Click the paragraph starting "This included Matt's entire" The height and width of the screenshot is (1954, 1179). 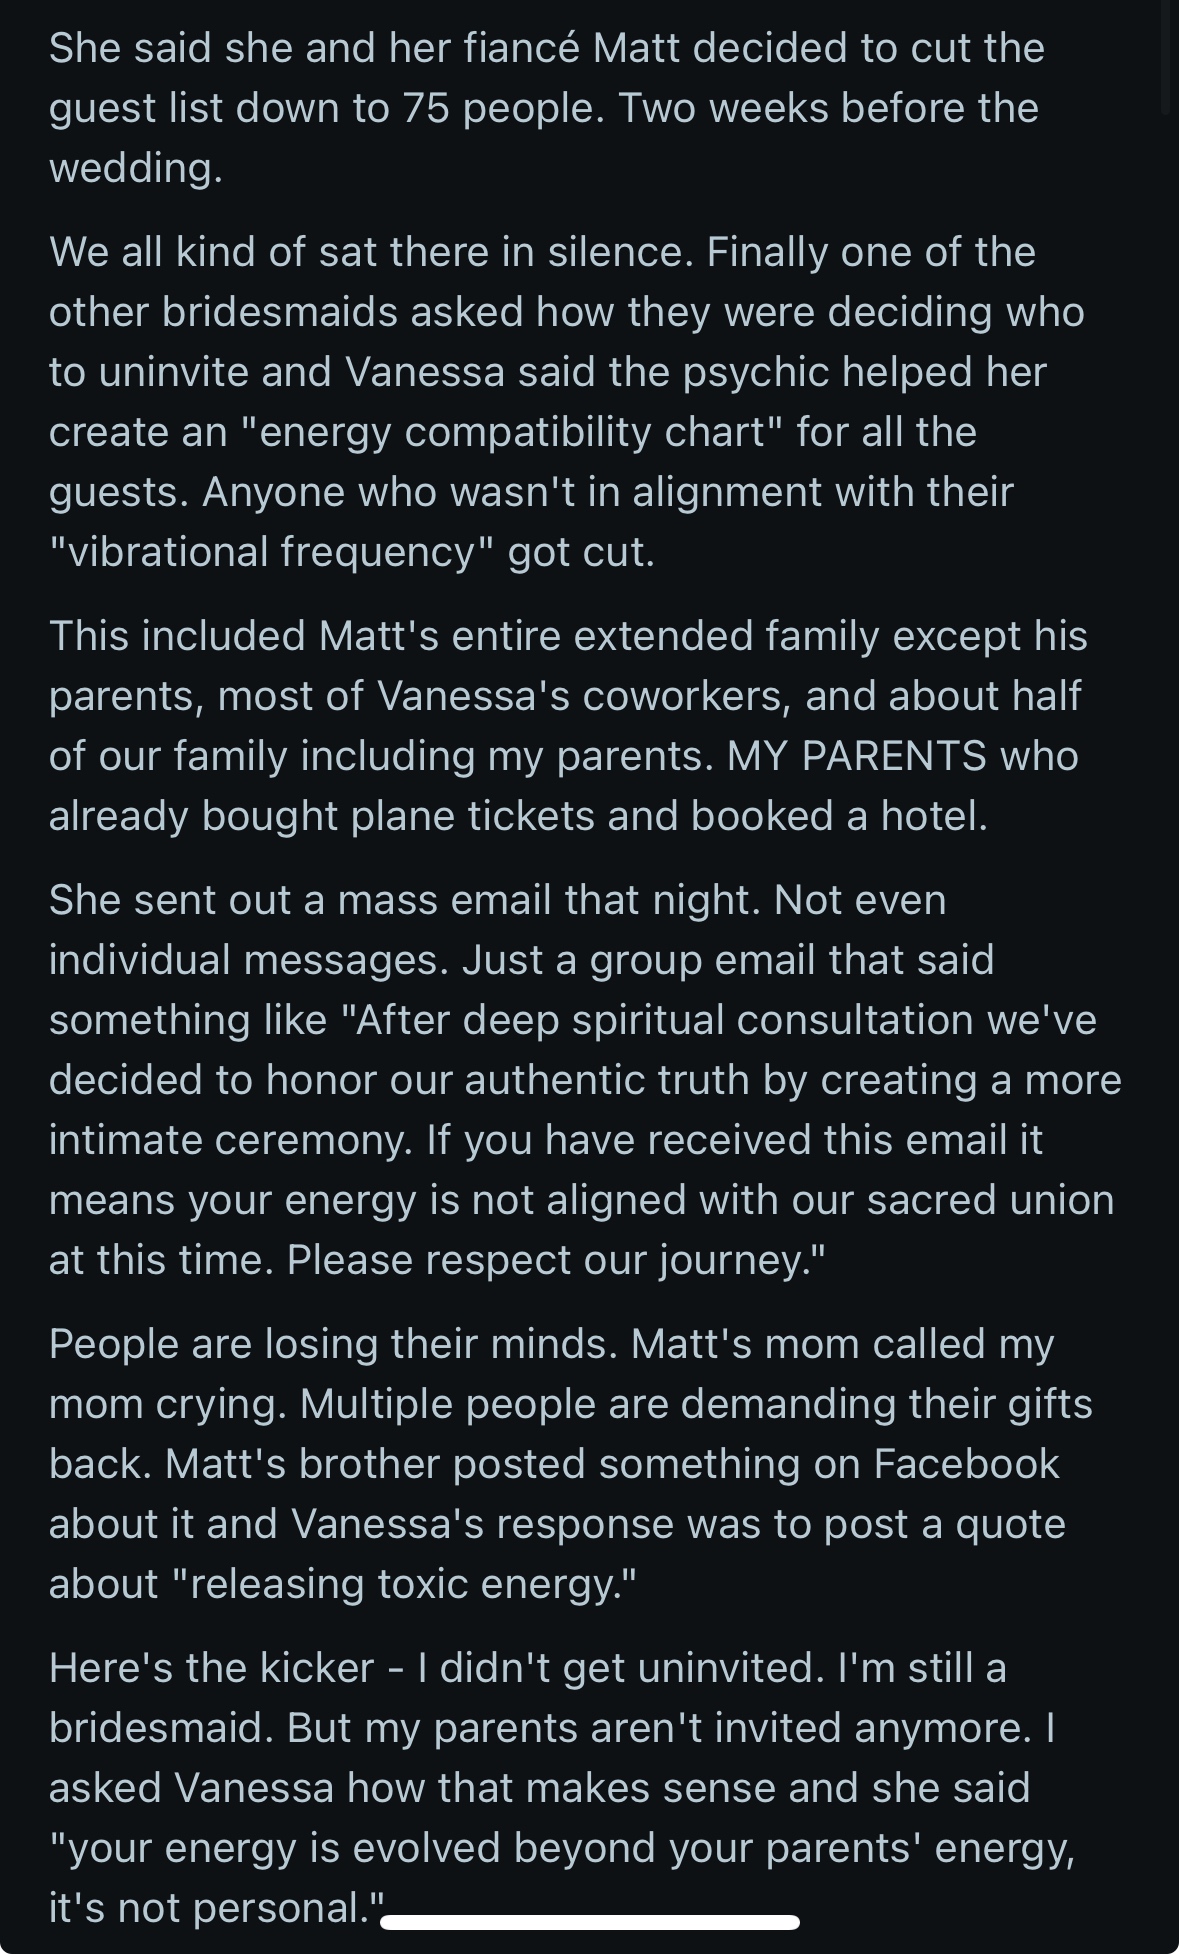pyautogui.click(x=566, y=726)
